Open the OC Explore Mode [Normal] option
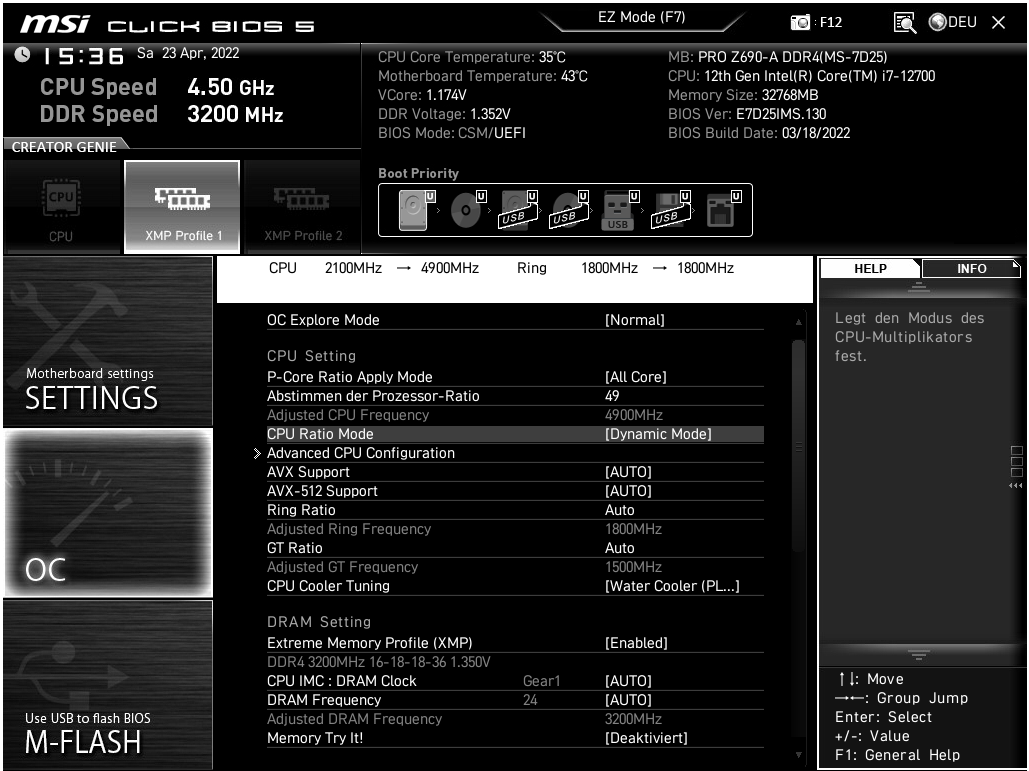This screenshot has width=1029, height=771. click(x=514, y=320)
